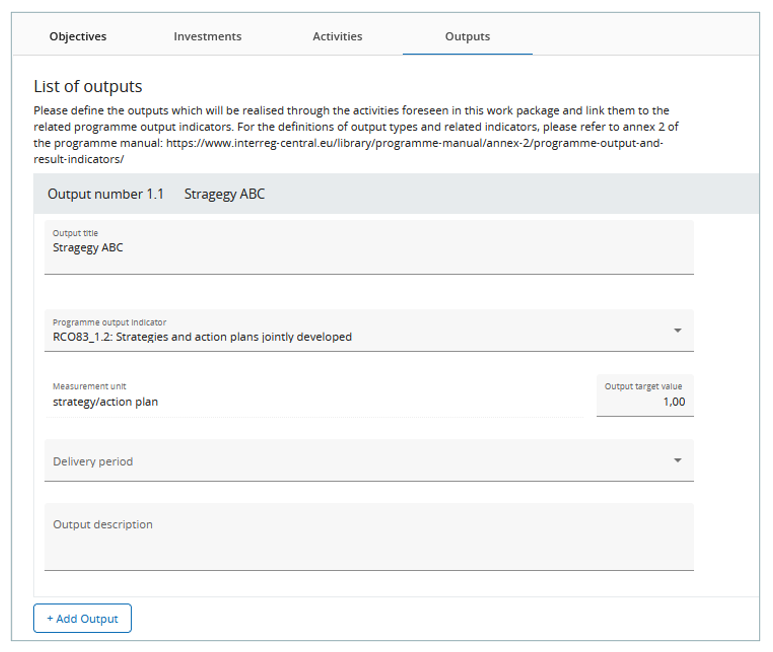Open the Investments tab

tap(207, 36)
